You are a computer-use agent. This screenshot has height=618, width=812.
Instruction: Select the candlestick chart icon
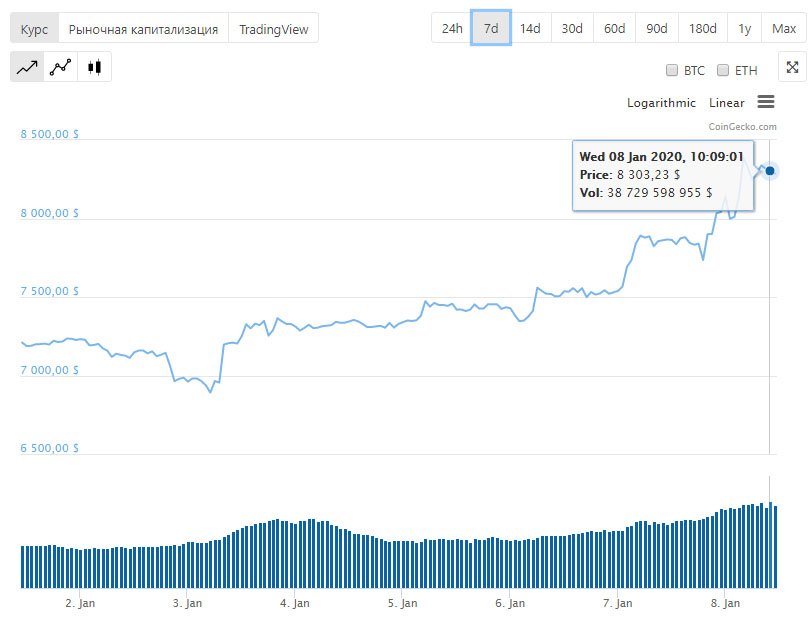pos(95,68)
